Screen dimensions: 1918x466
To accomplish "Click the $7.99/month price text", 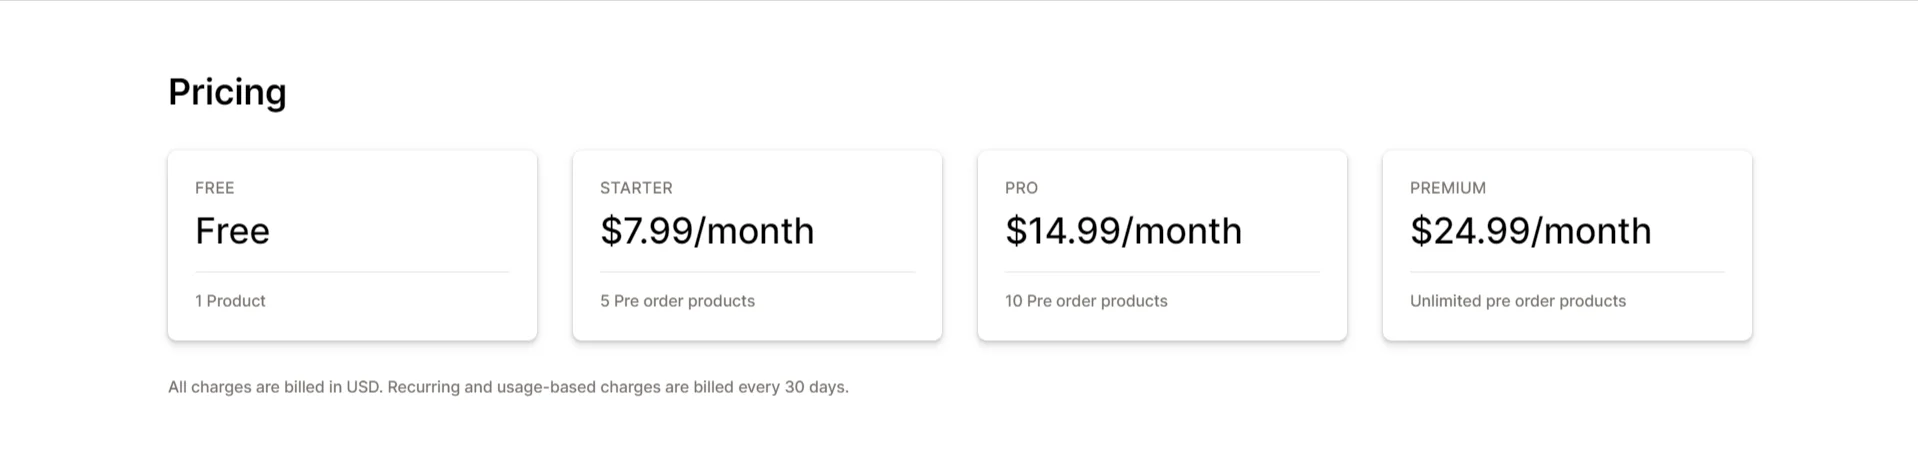I will [x=707, y=231].
